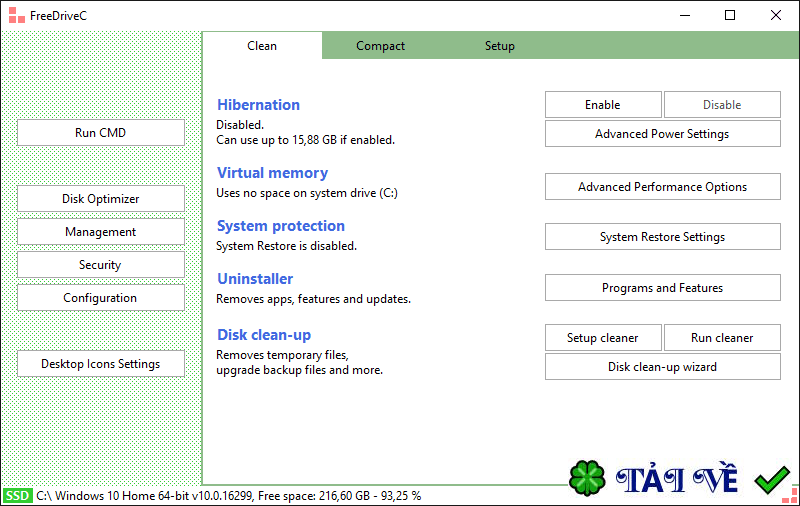This screenshot has height=506, width=800.
Task: Launch Run CMD from the sidebar
Action: (101, 133)
